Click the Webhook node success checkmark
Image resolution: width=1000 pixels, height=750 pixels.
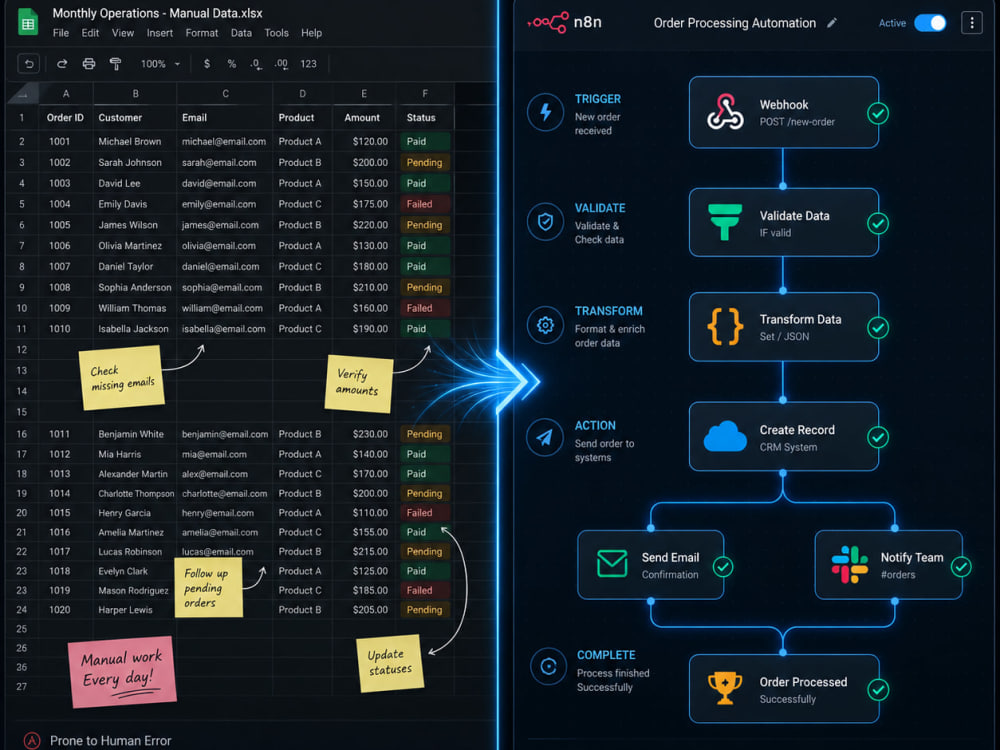point(878,114)
